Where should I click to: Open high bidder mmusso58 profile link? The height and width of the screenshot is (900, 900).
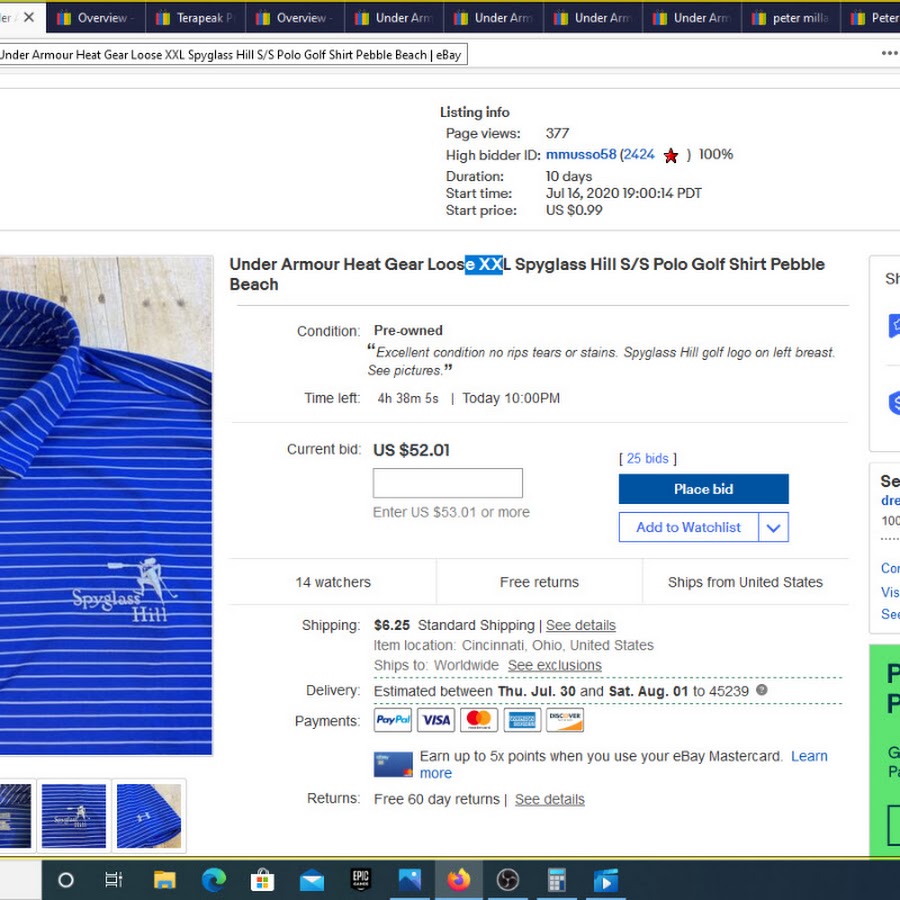pyautogui.click(x=581, y=154)
